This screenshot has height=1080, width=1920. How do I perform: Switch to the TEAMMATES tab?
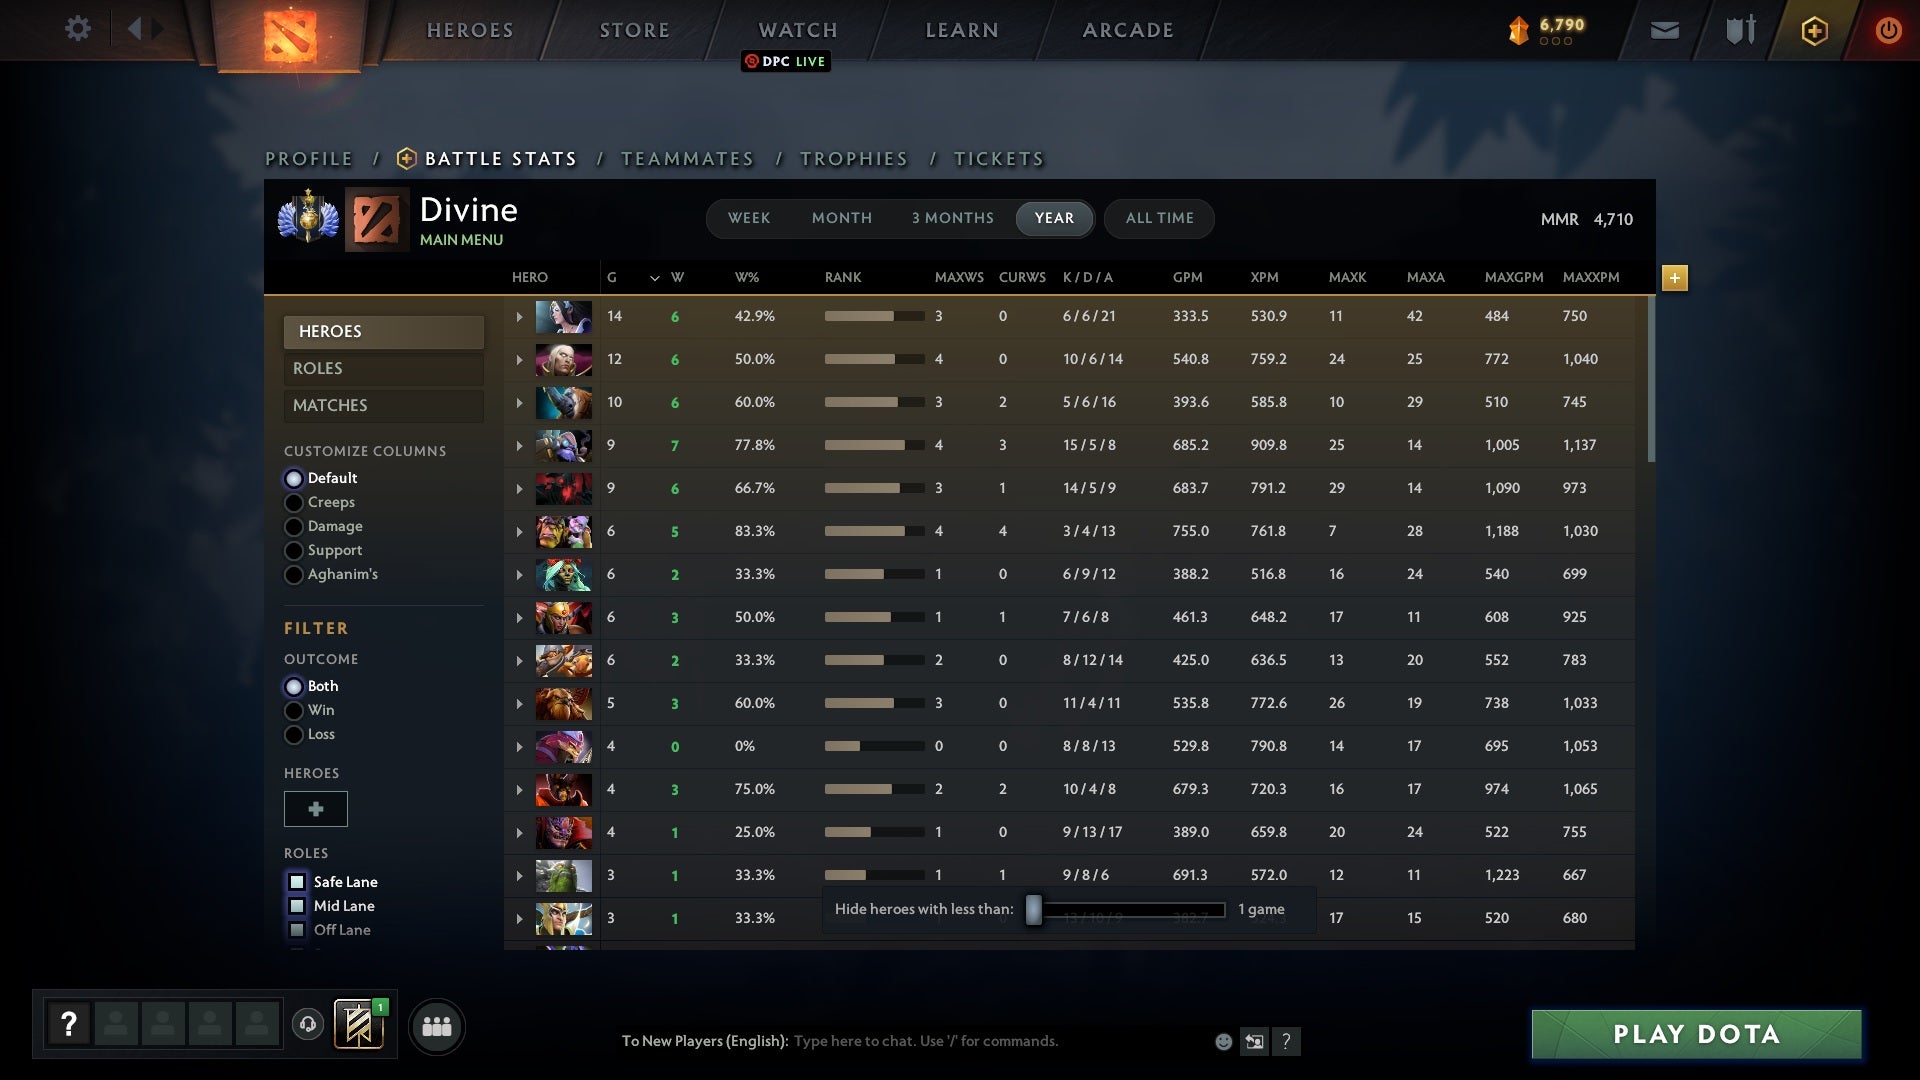(x=688, y=158)
